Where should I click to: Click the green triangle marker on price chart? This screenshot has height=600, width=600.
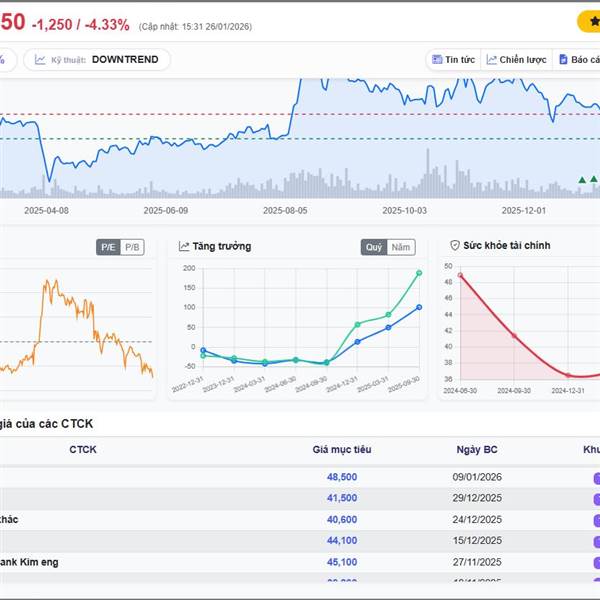pos(582,180)
